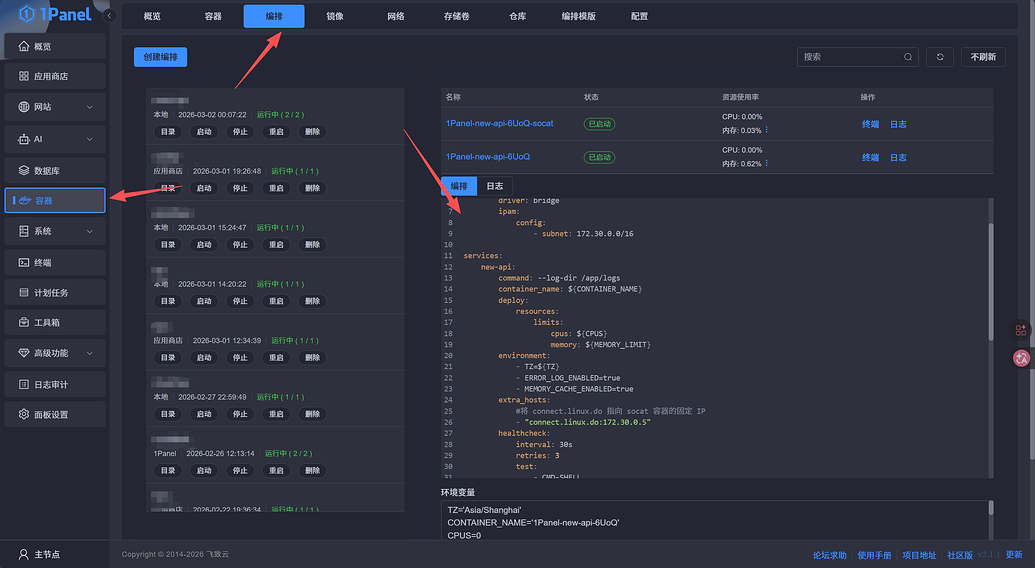Expand the 高级功能 sidebar submenu arrow
Viewport: 1035px width, 568px height.
[x=90, y=354]
